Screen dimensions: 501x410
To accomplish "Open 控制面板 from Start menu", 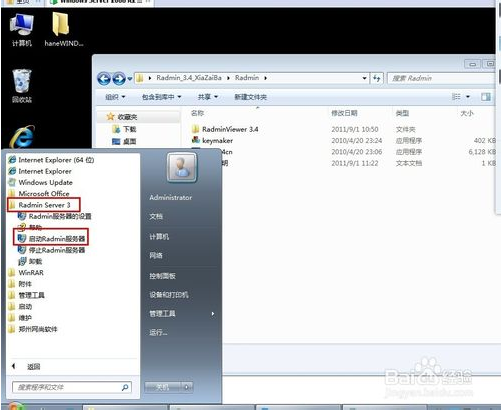I will pos(162,276).
